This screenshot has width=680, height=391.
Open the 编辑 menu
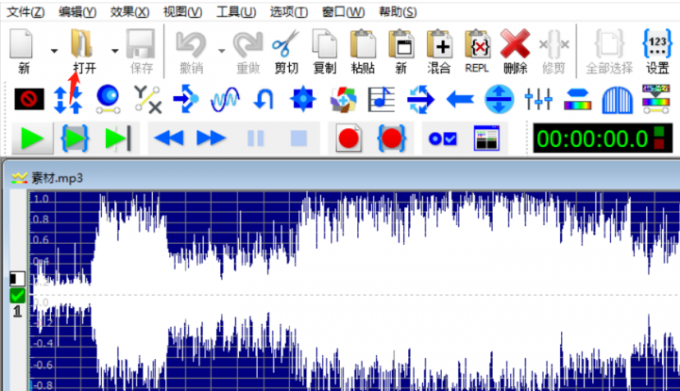point(77,12)
